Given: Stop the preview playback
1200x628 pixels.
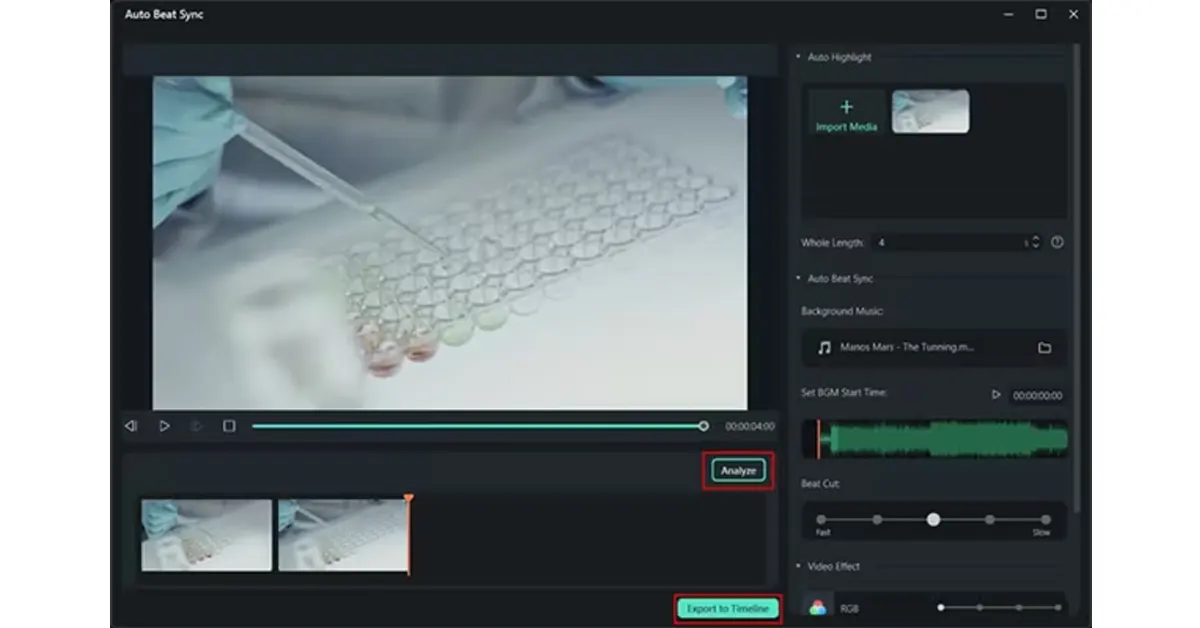Looking at the screenshot, I should coord(229,426).
